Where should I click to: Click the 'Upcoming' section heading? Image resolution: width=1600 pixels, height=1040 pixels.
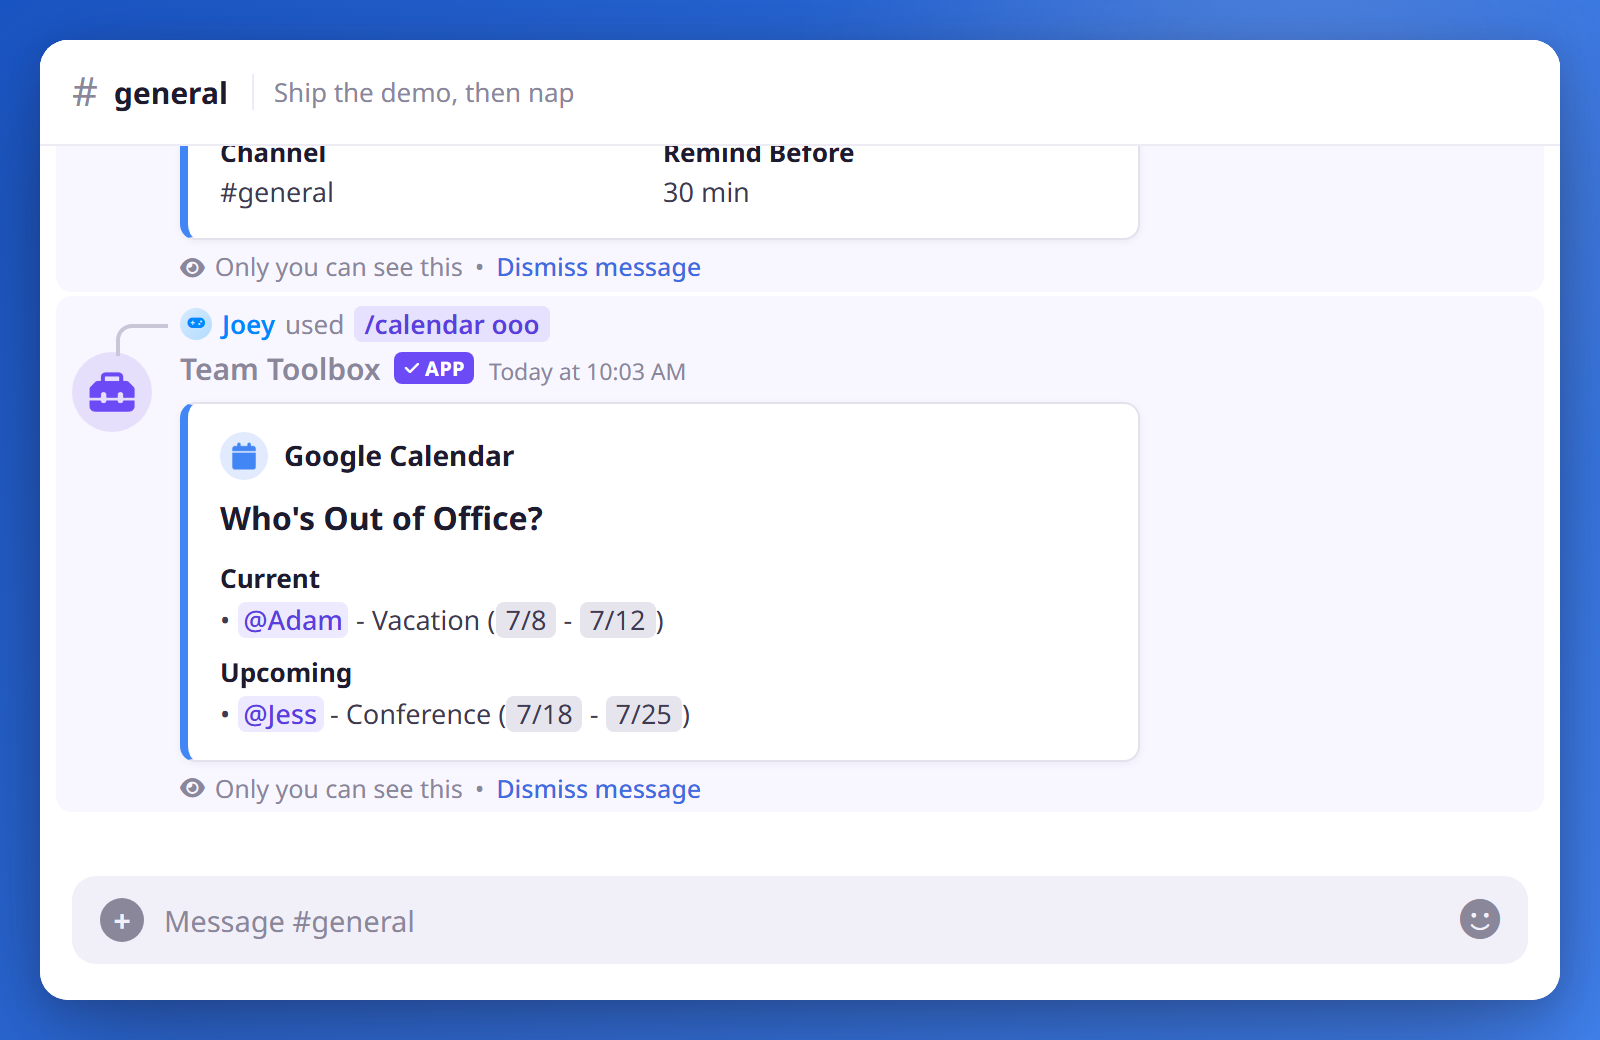286,674
